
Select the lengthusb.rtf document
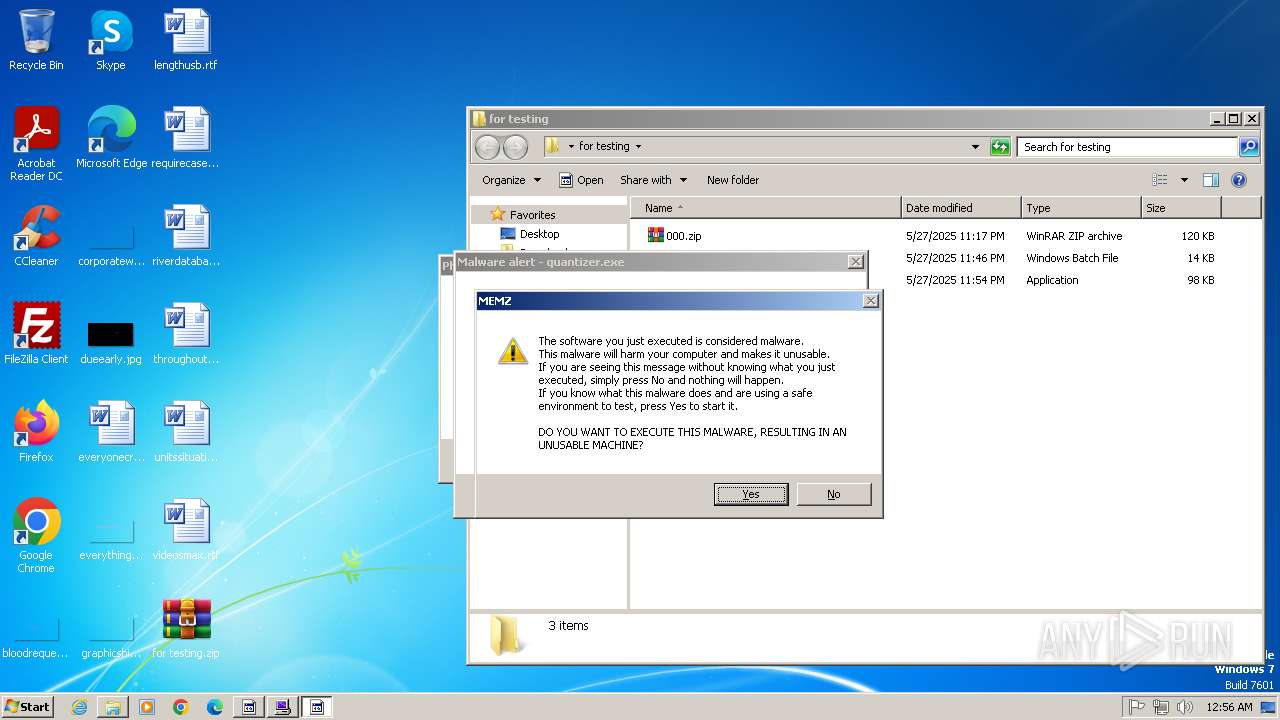pyautogui.click(x=186, y=41)
